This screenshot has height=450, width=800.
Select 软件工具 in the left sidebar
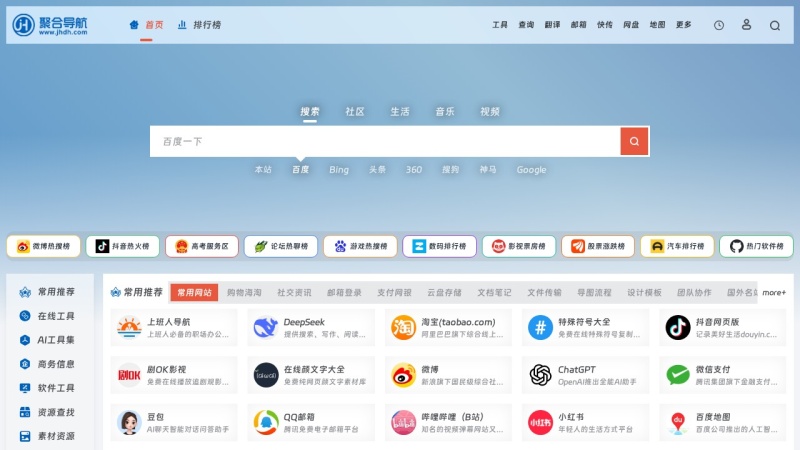click(49, 388)
